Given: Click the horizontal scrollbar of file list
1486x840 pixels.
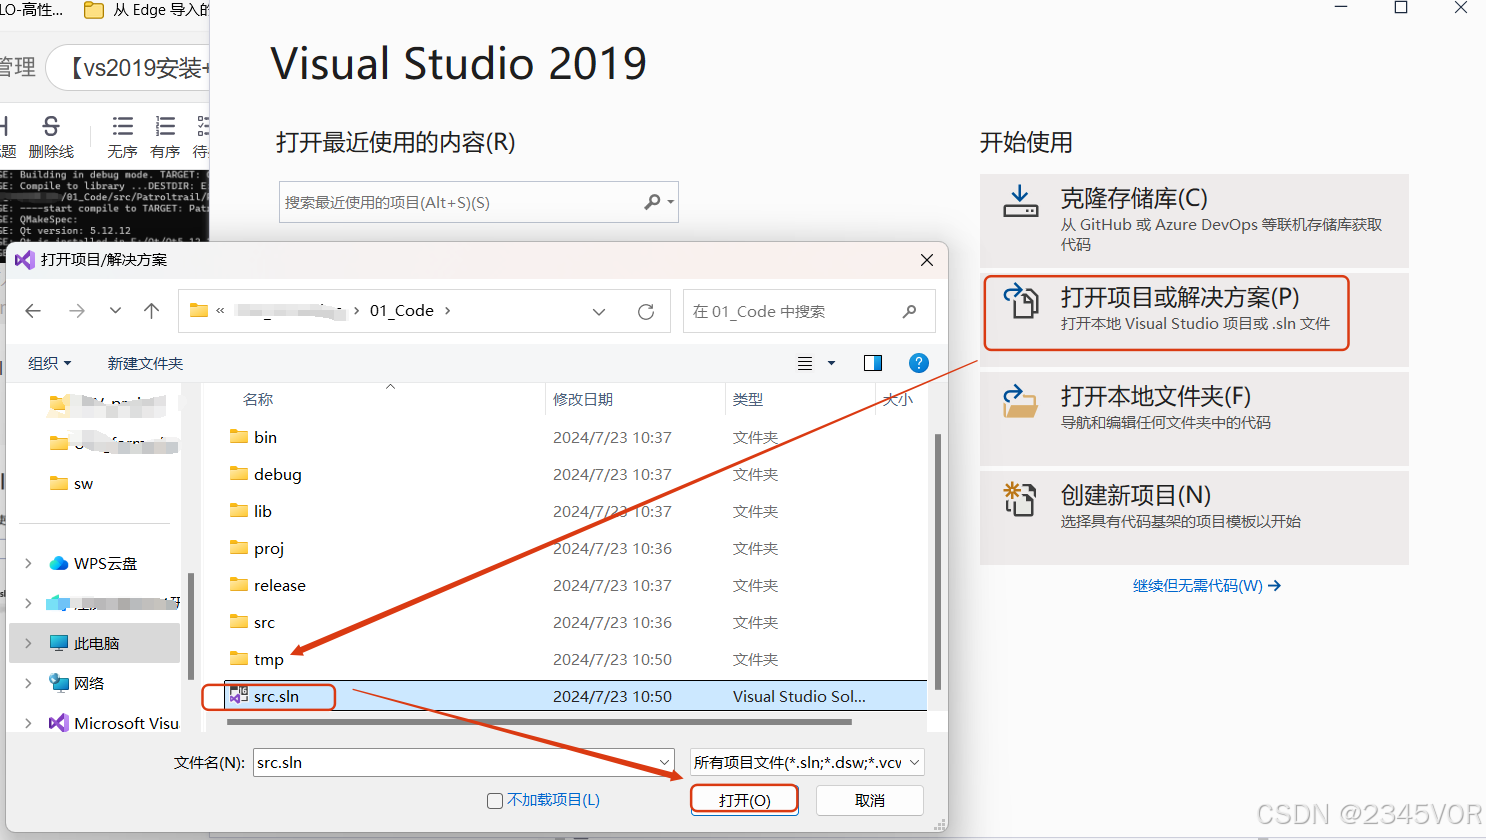Looking at the screenshot, I should [540, 721].
